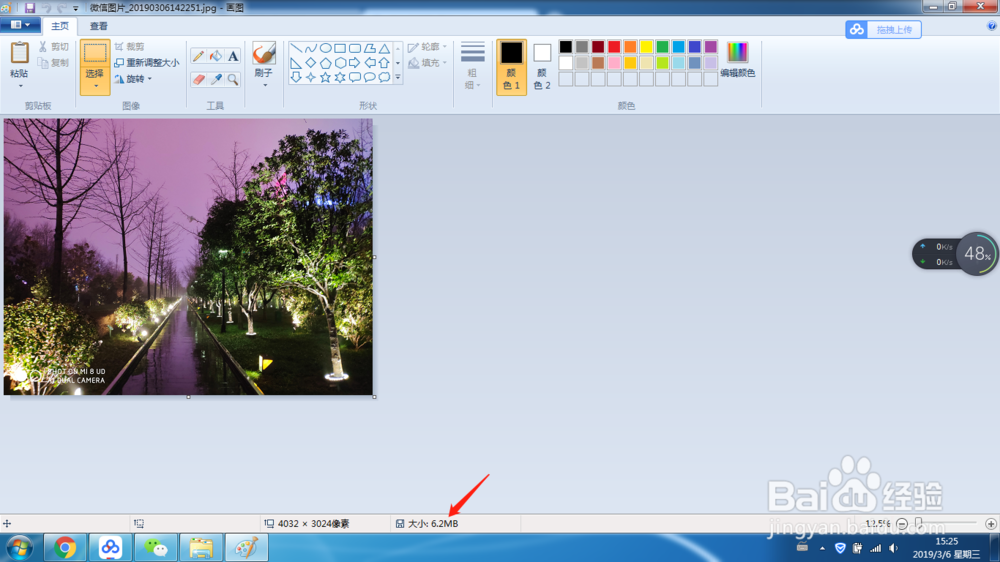This screenshot has height=562, width=1000.
Task: Click the night canal photo on canvas
Action: tap(188, 256)
